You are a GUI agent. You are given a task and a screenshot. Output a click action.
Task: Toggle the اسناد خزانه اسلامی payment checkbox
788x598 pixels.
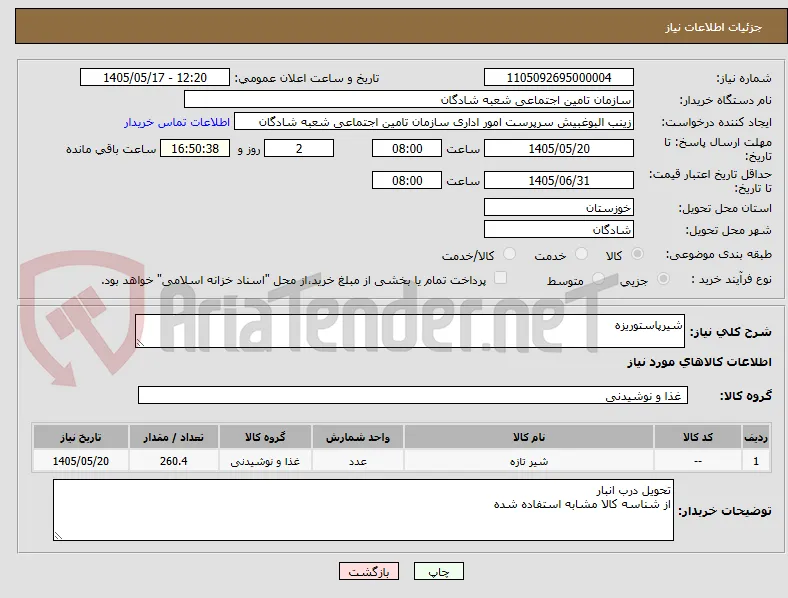click(501, 278)
